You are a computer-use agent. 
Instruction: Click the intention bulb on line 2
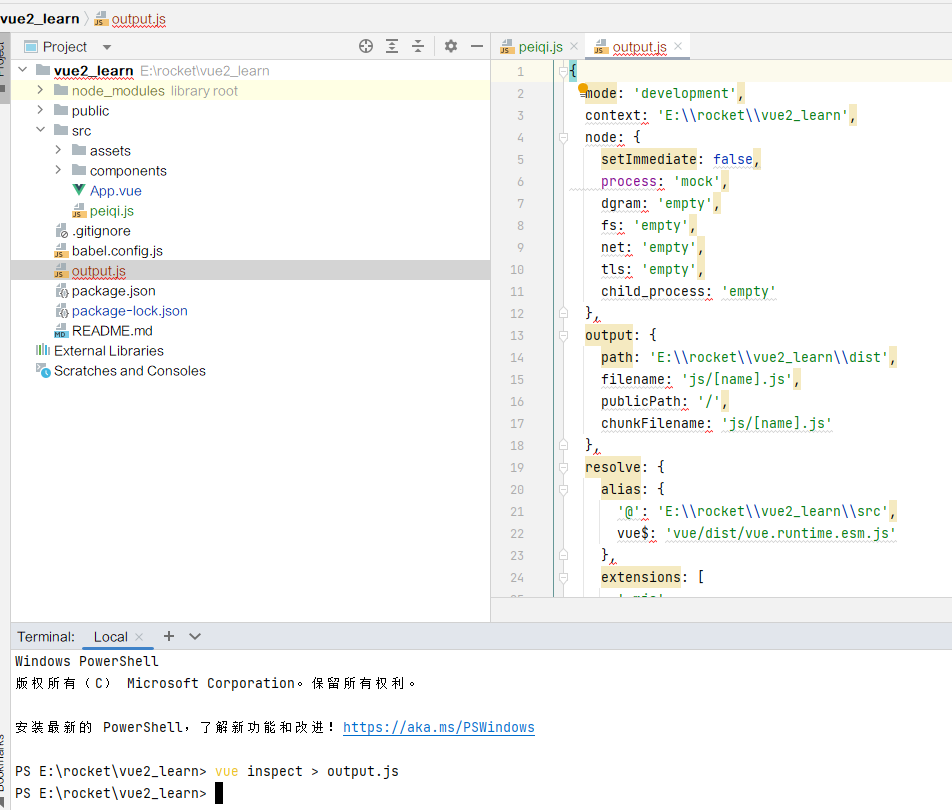pyautogui.click(x=583, y=89)
